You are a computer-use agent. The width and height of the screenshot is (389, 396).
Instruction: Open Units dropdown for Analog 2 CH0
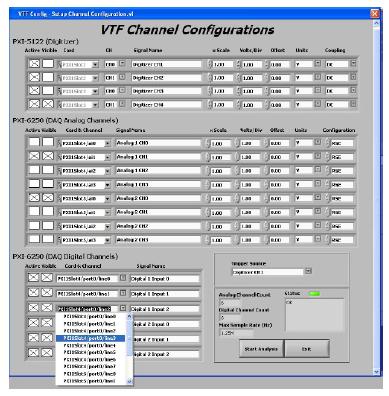click(x=318, y=197)
